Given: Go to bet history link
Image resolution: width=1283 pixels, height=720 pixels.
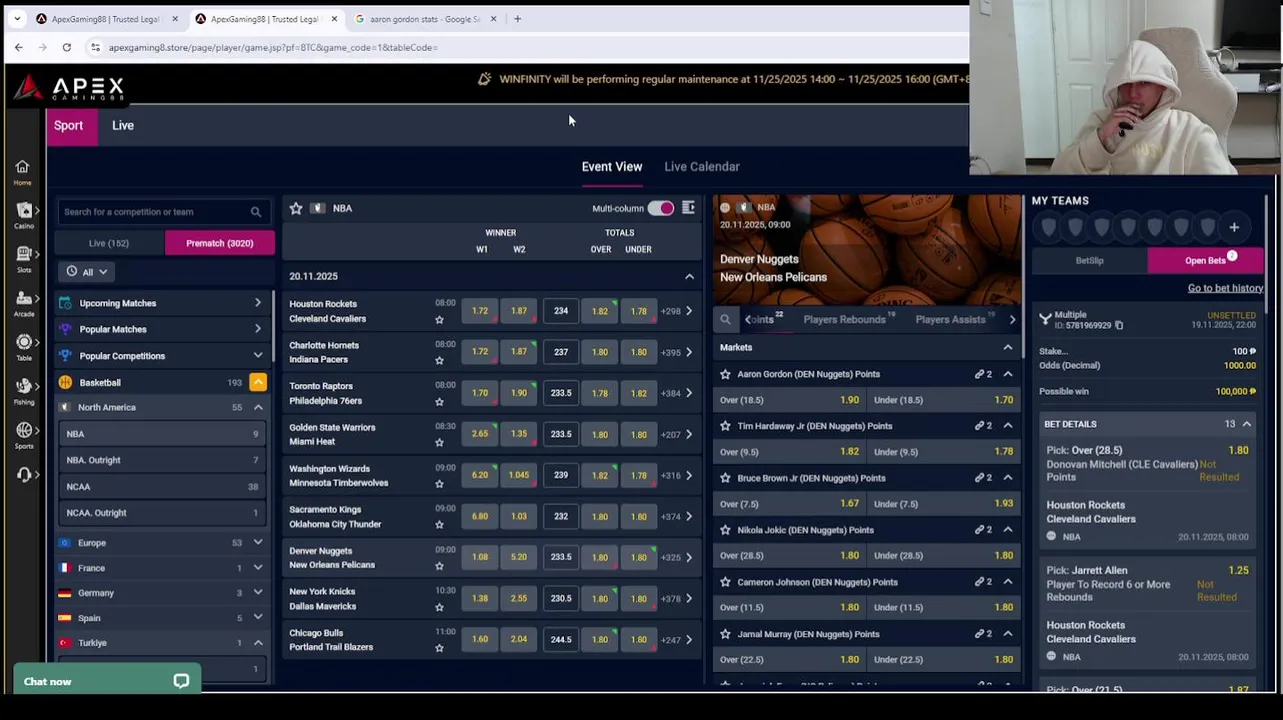Looking at the screenshot, I should (1225, 288).
